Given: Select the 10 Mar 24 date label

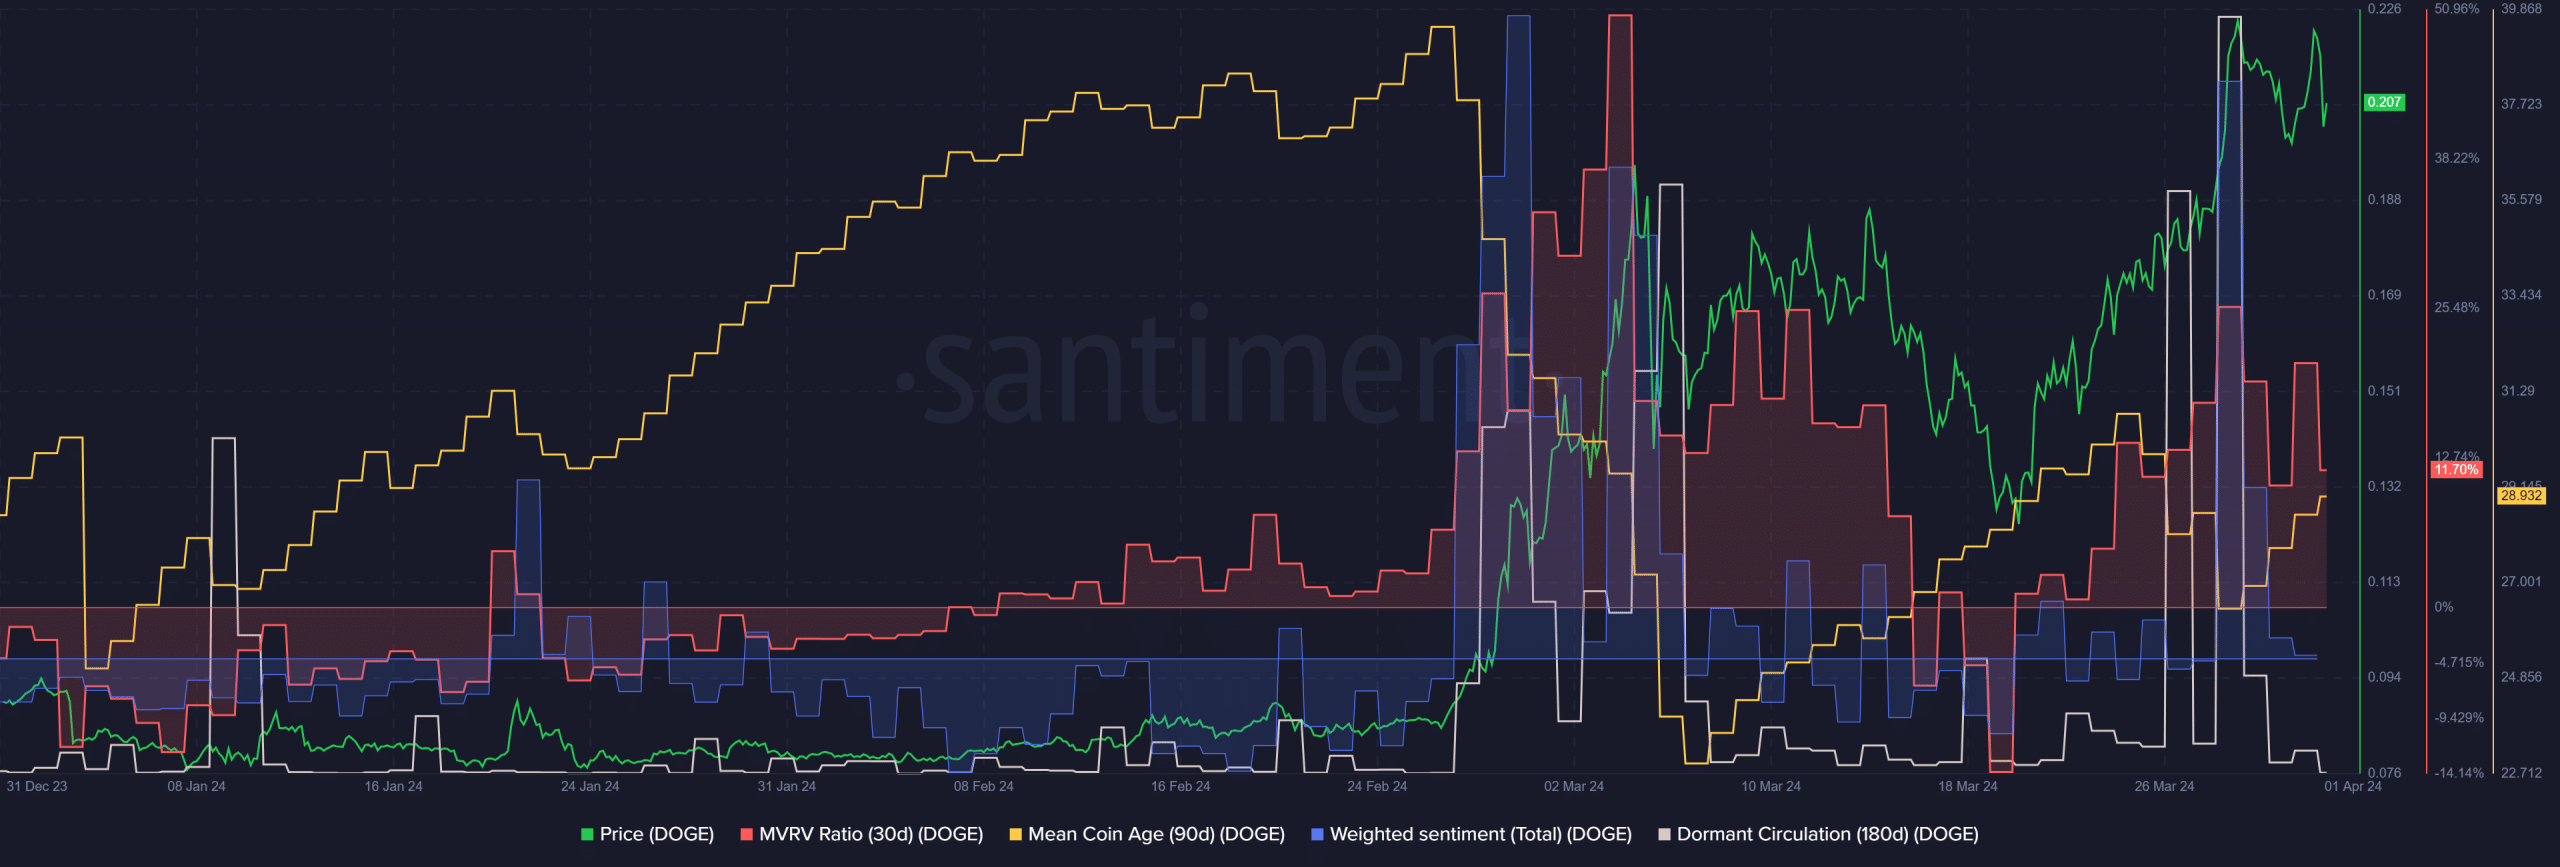Looking at the screenshot, I should [1771, 786].
